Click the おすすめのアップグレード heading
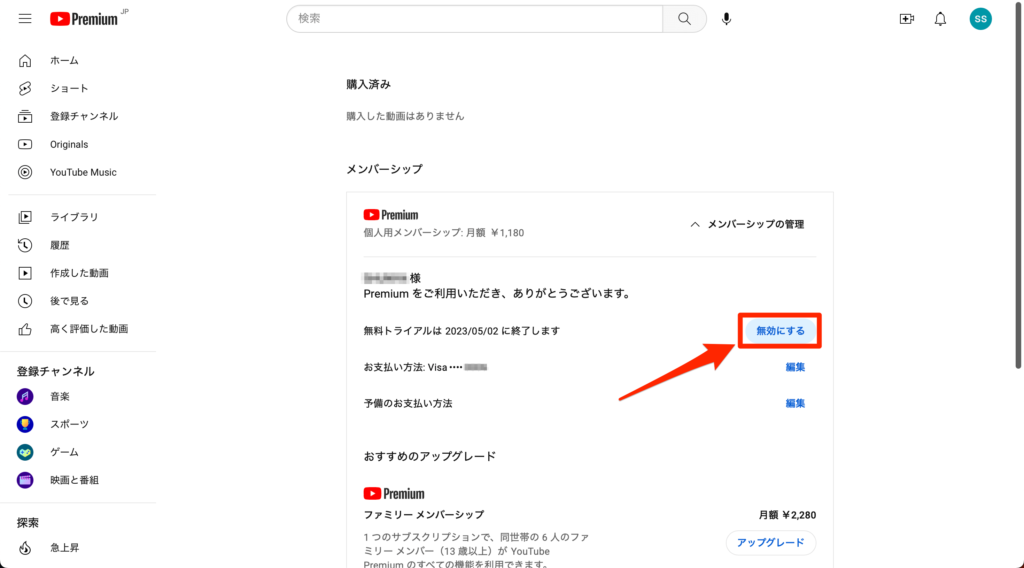1024x568 pixels. click(430, 456)
